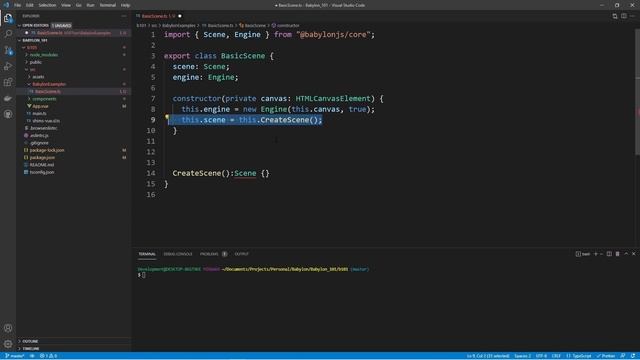Open the Run menu
The height and width of the screenshot is (360, 640).
coord(91,5)
